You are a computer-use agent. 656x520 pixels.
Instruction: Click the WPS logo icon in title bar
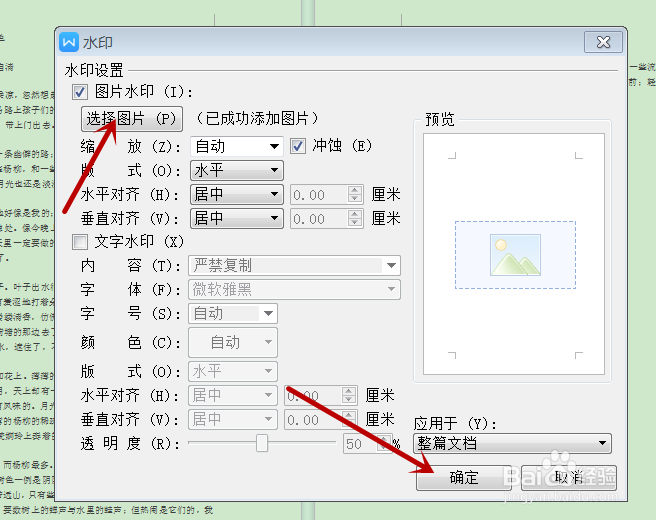click(x=69, y=42)
